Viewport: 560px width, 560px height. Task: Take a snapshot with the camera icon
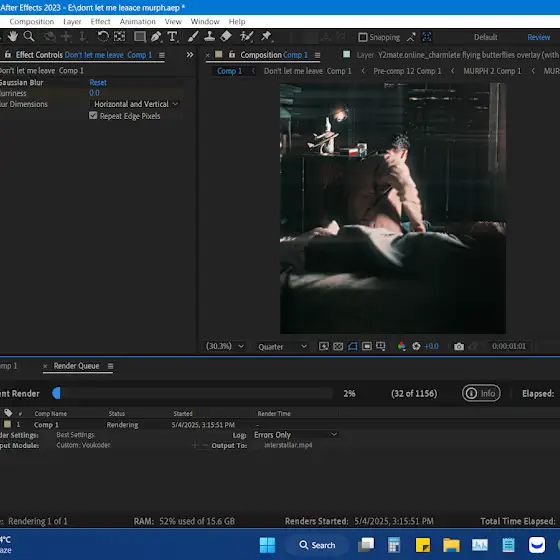(459, 346)
